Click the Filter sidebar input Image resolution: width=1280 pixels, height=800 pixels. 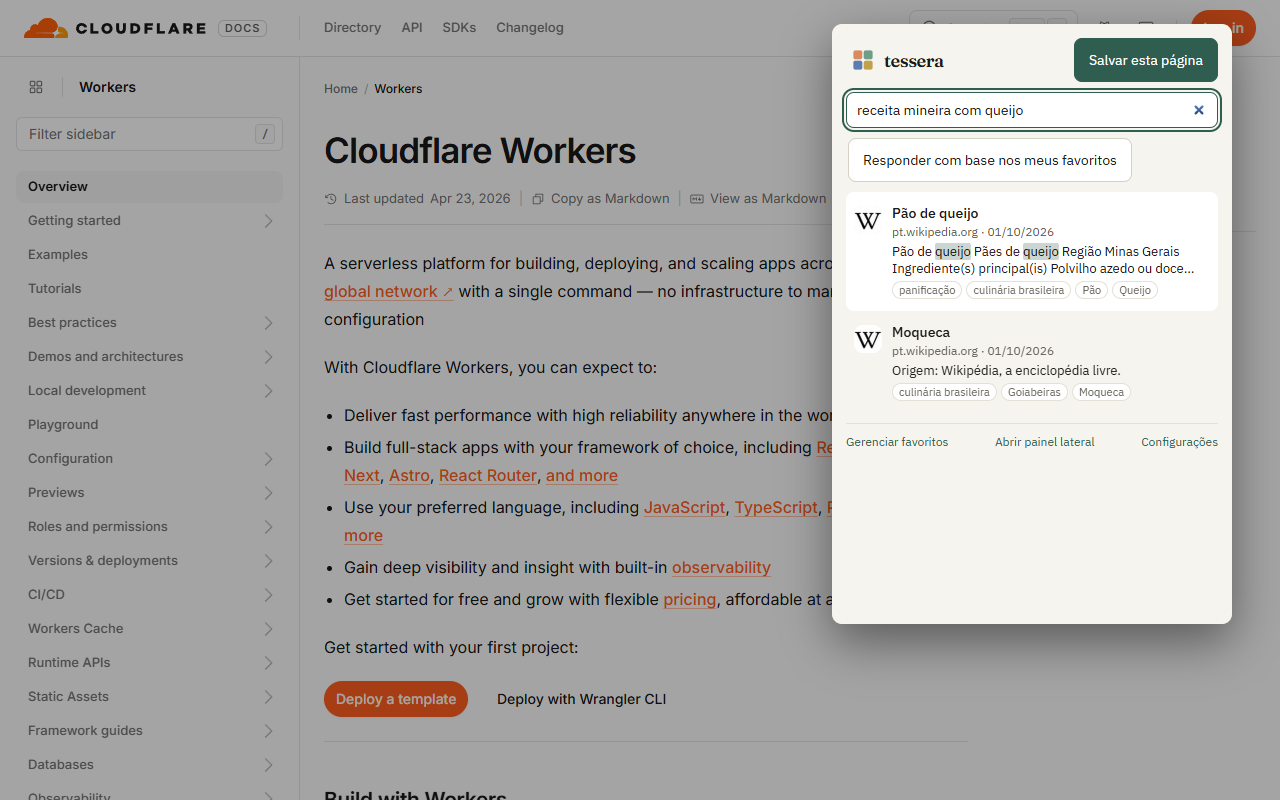coord(149,134)
